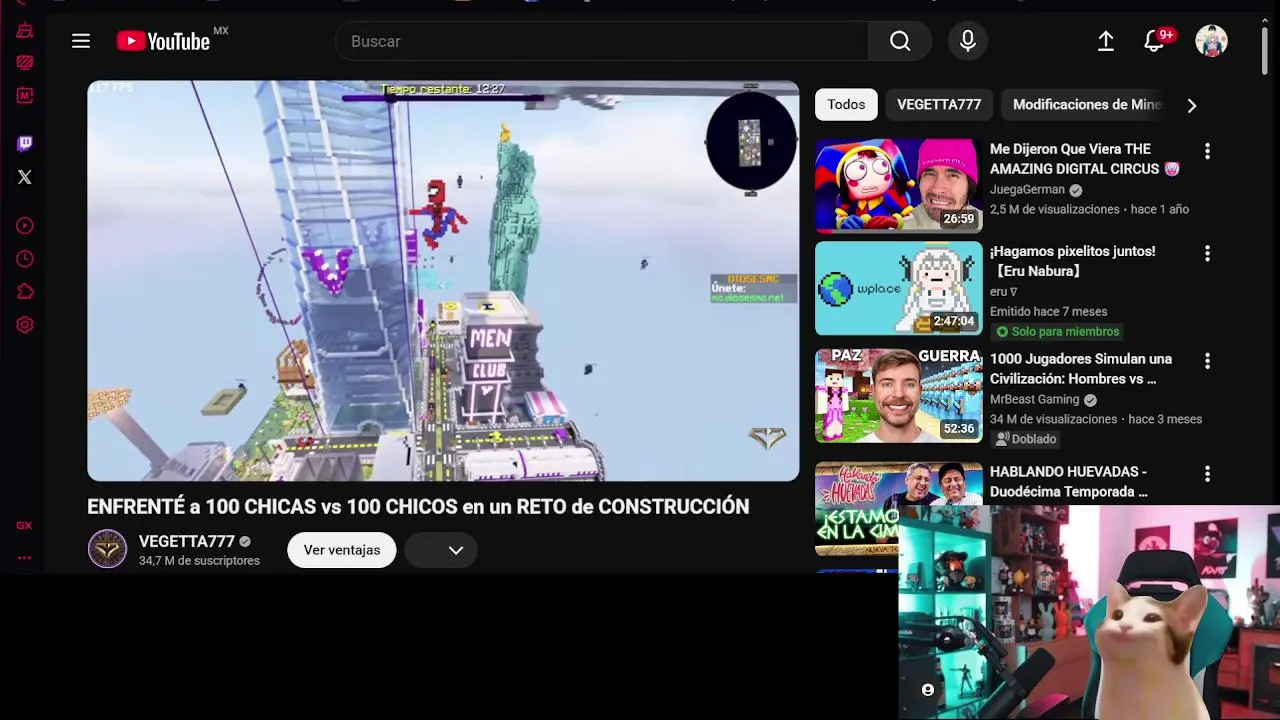This screenshot has width=1280, height=720.
Task: Open the 1000 Jugadores Simulan video title
Action: pos(1081,369)
